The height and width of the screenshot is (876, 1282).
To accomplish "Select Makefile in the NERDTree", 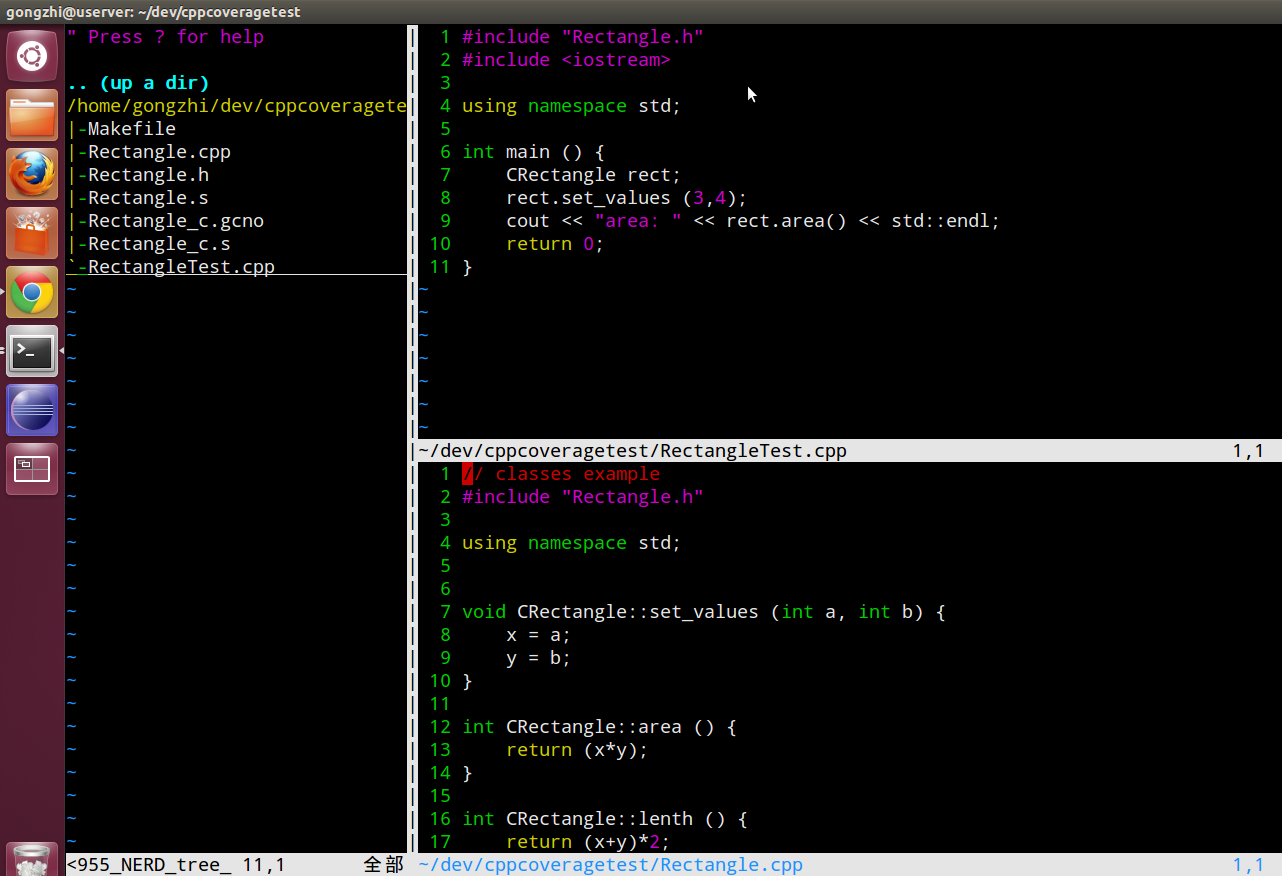I will (x=131, y=129).
